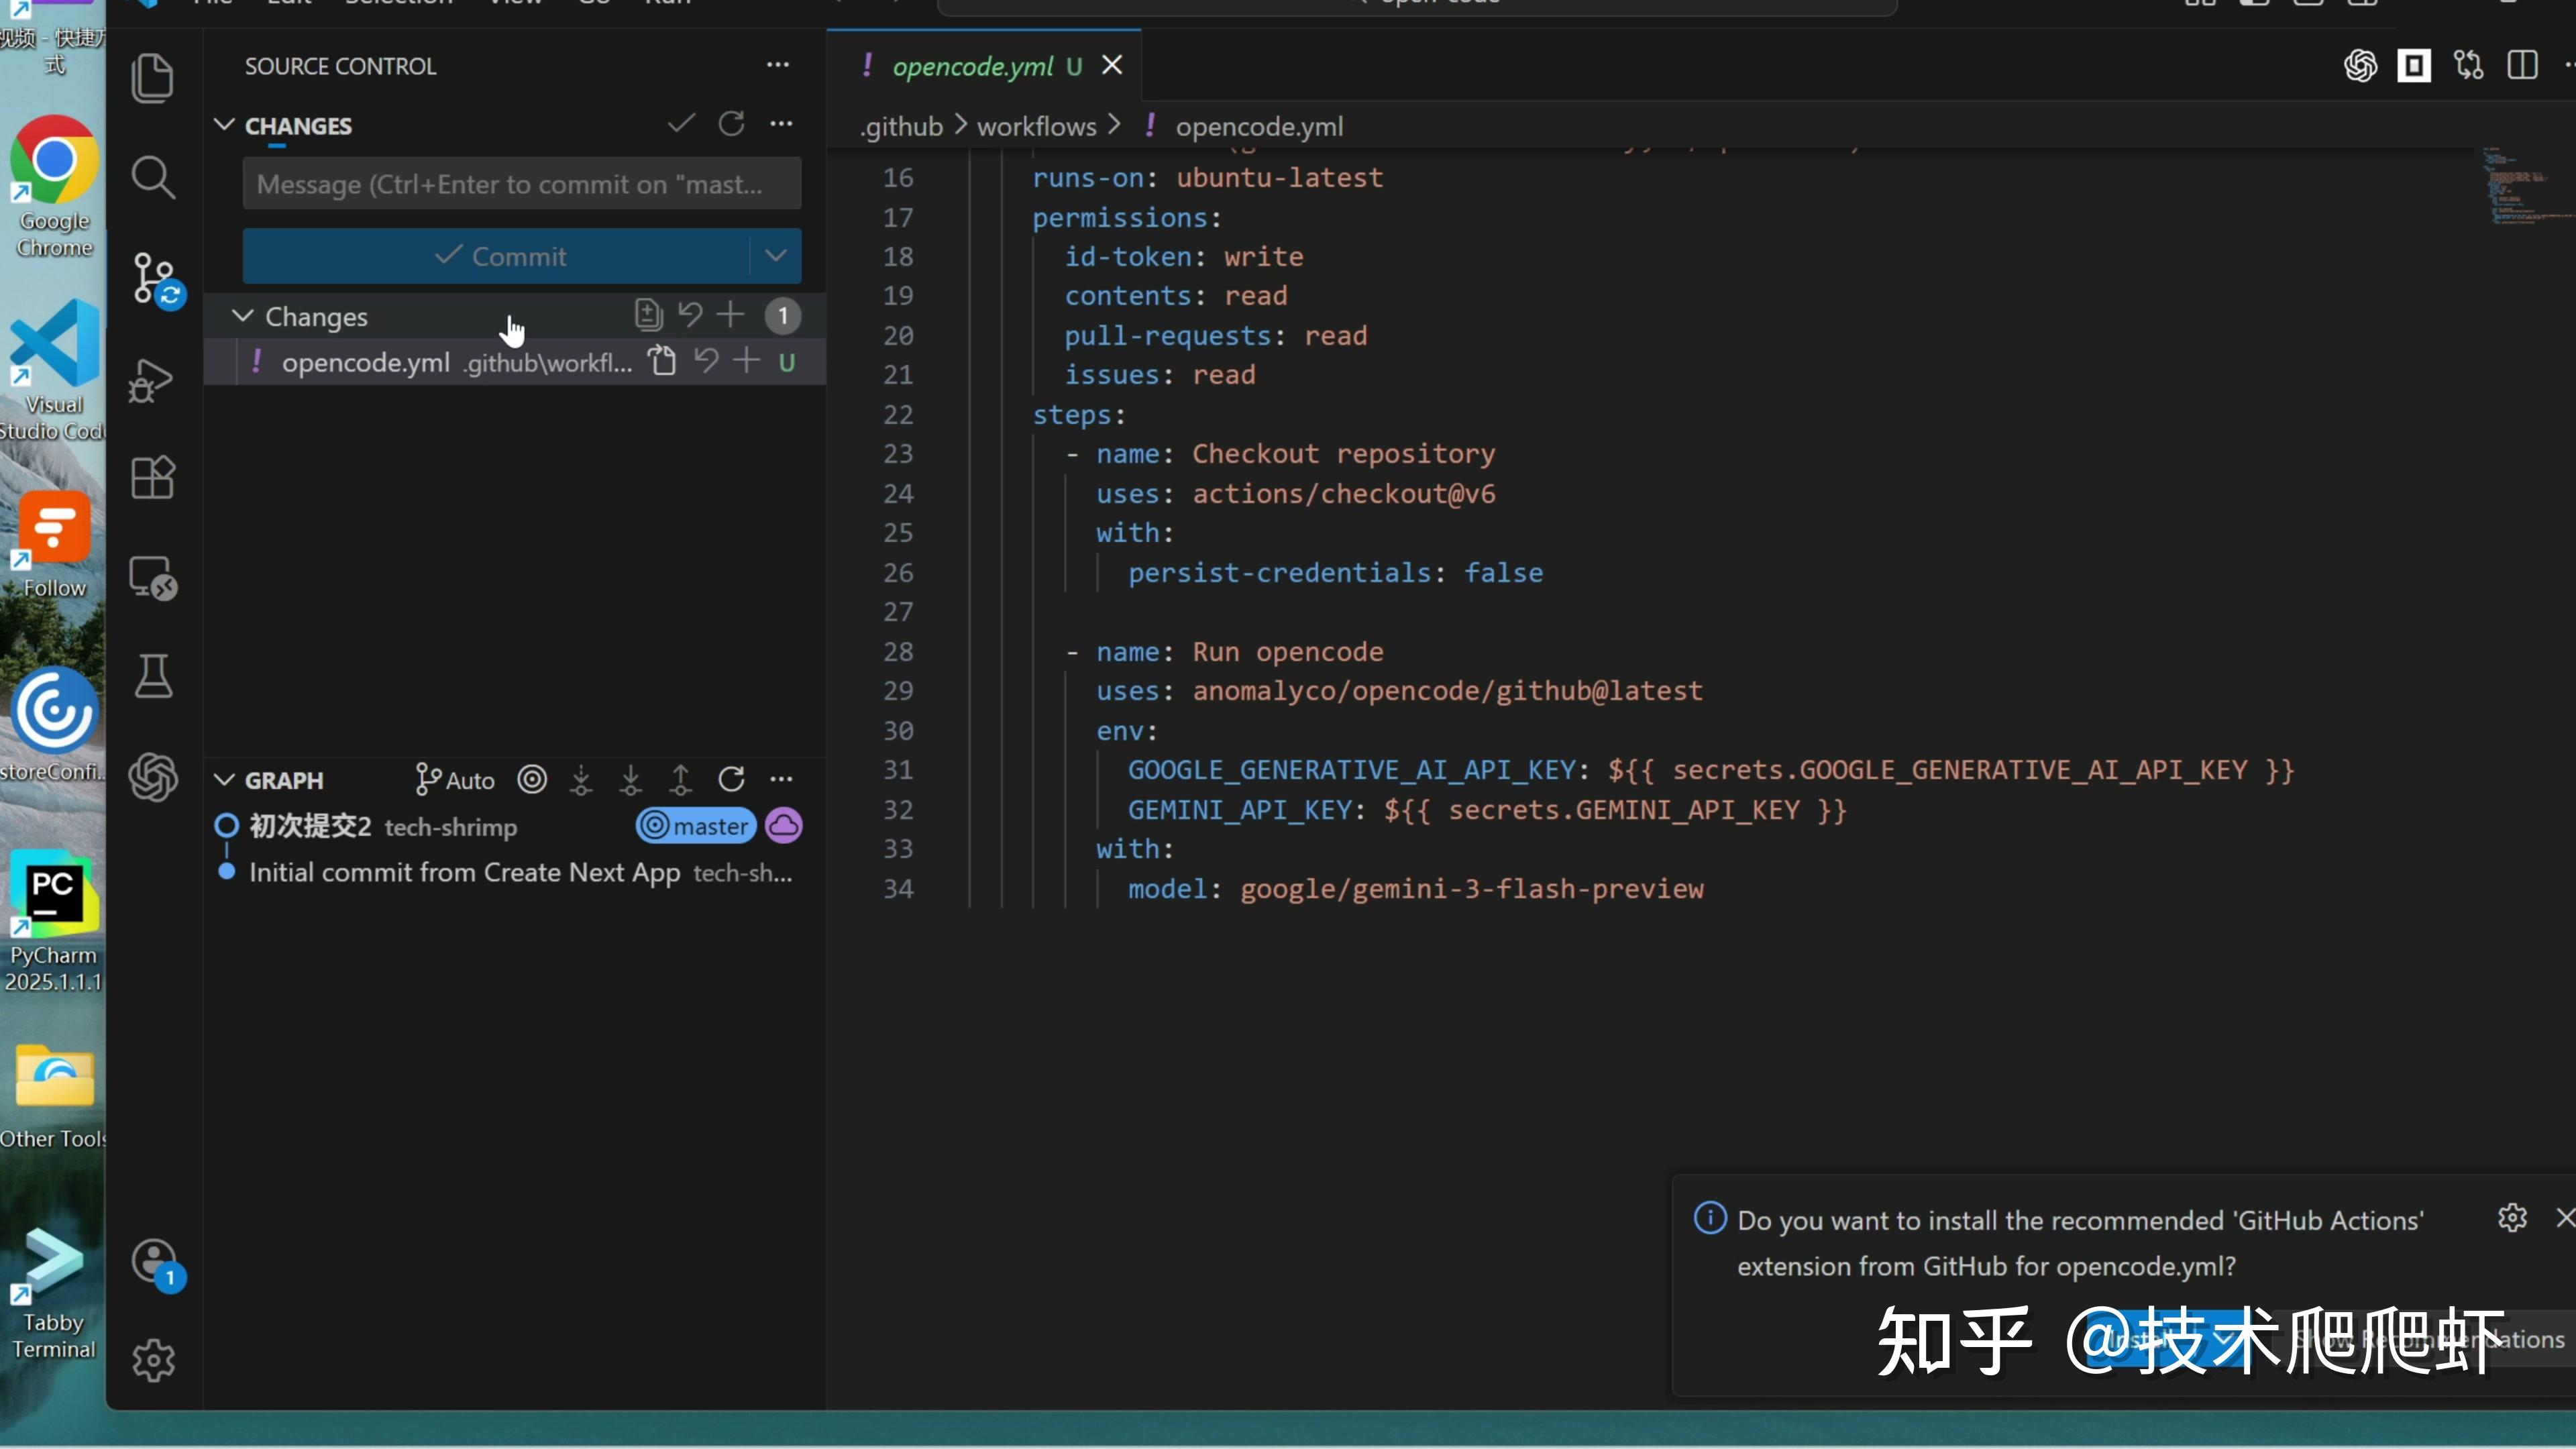Image resolution: width=2576 pixels, height=1449 pixels.
Task: Click the Commit button
Action: pyautogui.click(x=497, y=256)
